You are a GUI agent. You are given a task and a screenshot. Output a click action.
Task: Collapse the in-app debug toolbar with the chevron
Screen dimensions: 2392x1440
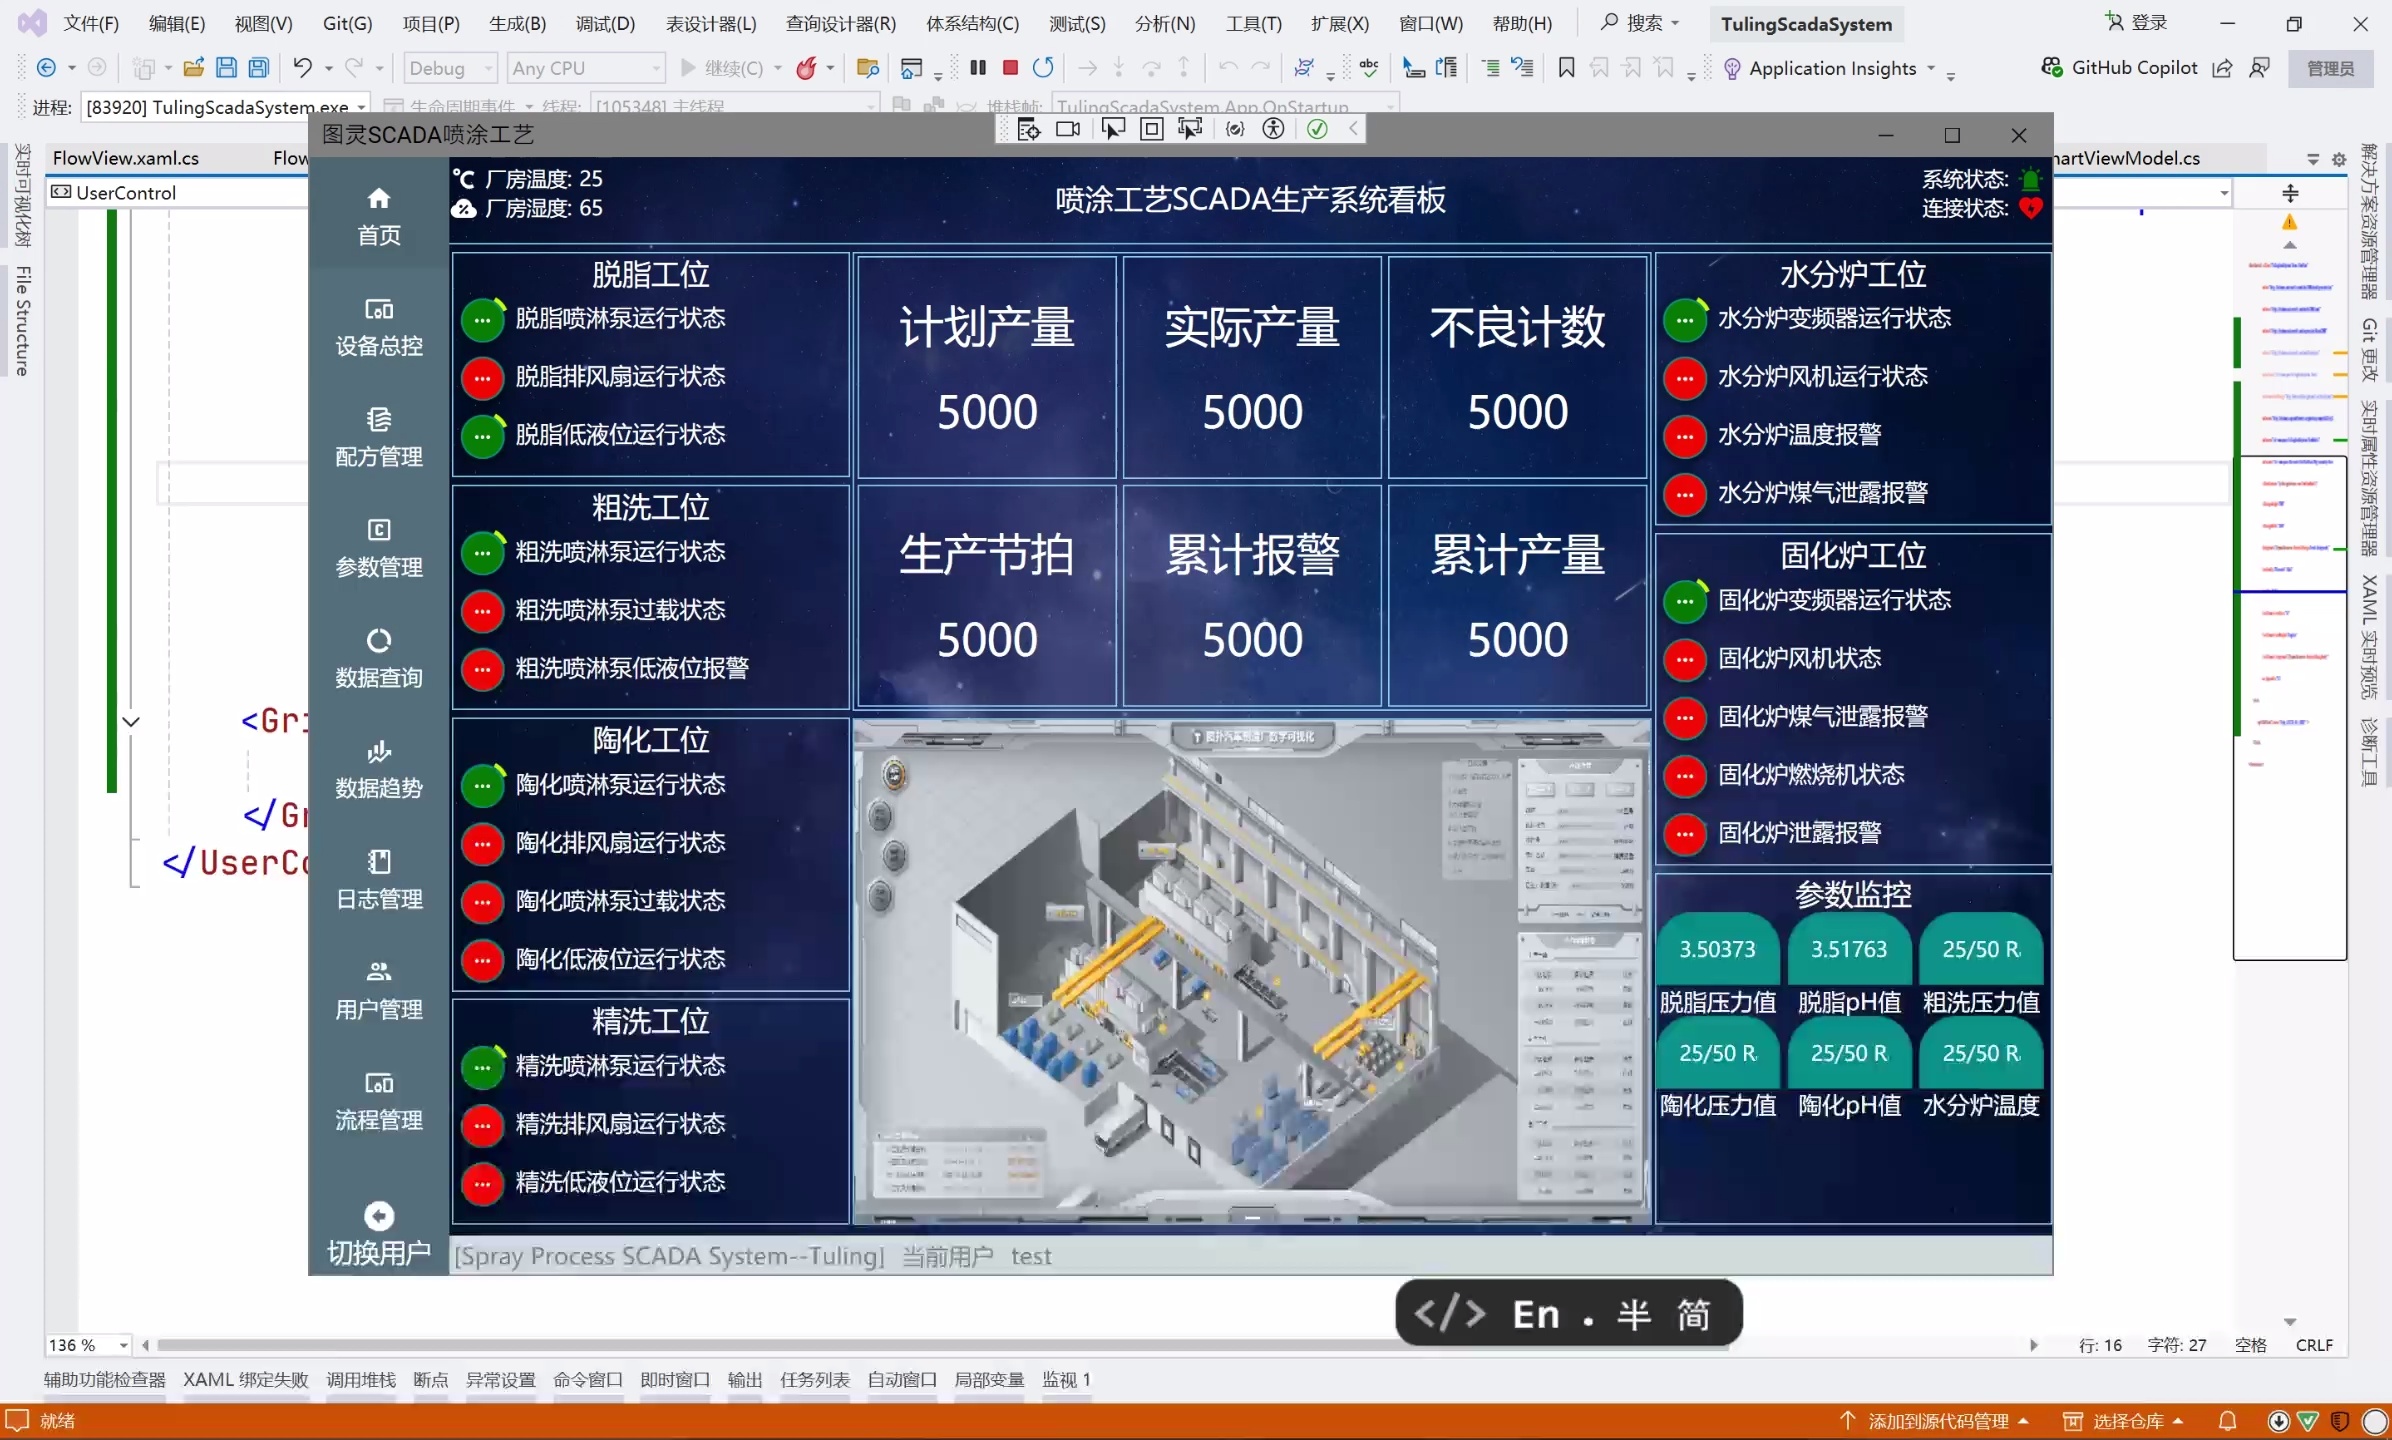tap(1353, 129)
